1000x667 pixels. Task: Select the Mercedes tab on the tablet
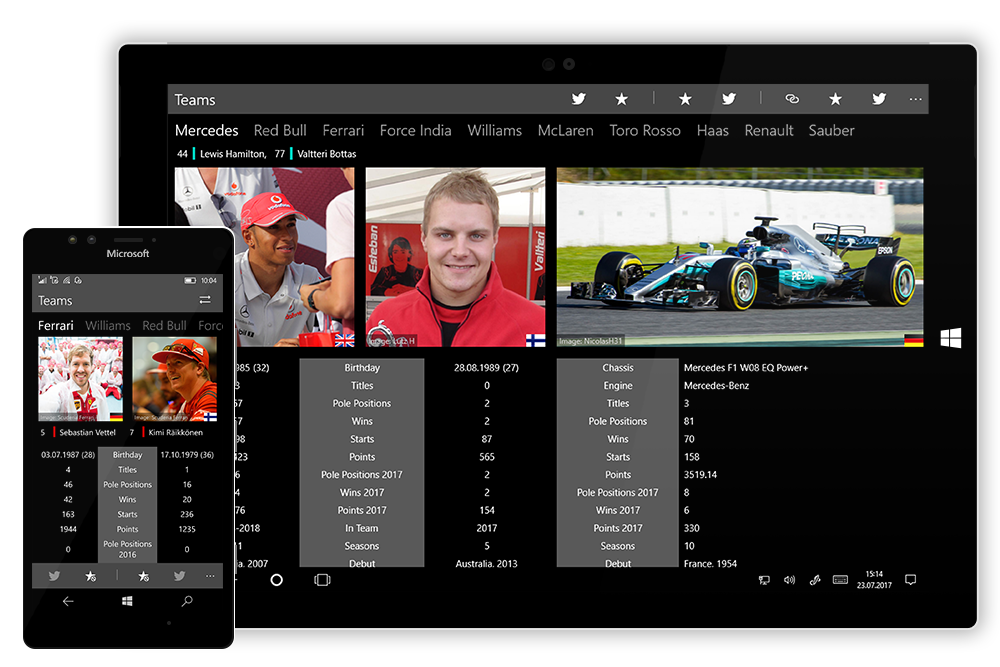[207, 131]
